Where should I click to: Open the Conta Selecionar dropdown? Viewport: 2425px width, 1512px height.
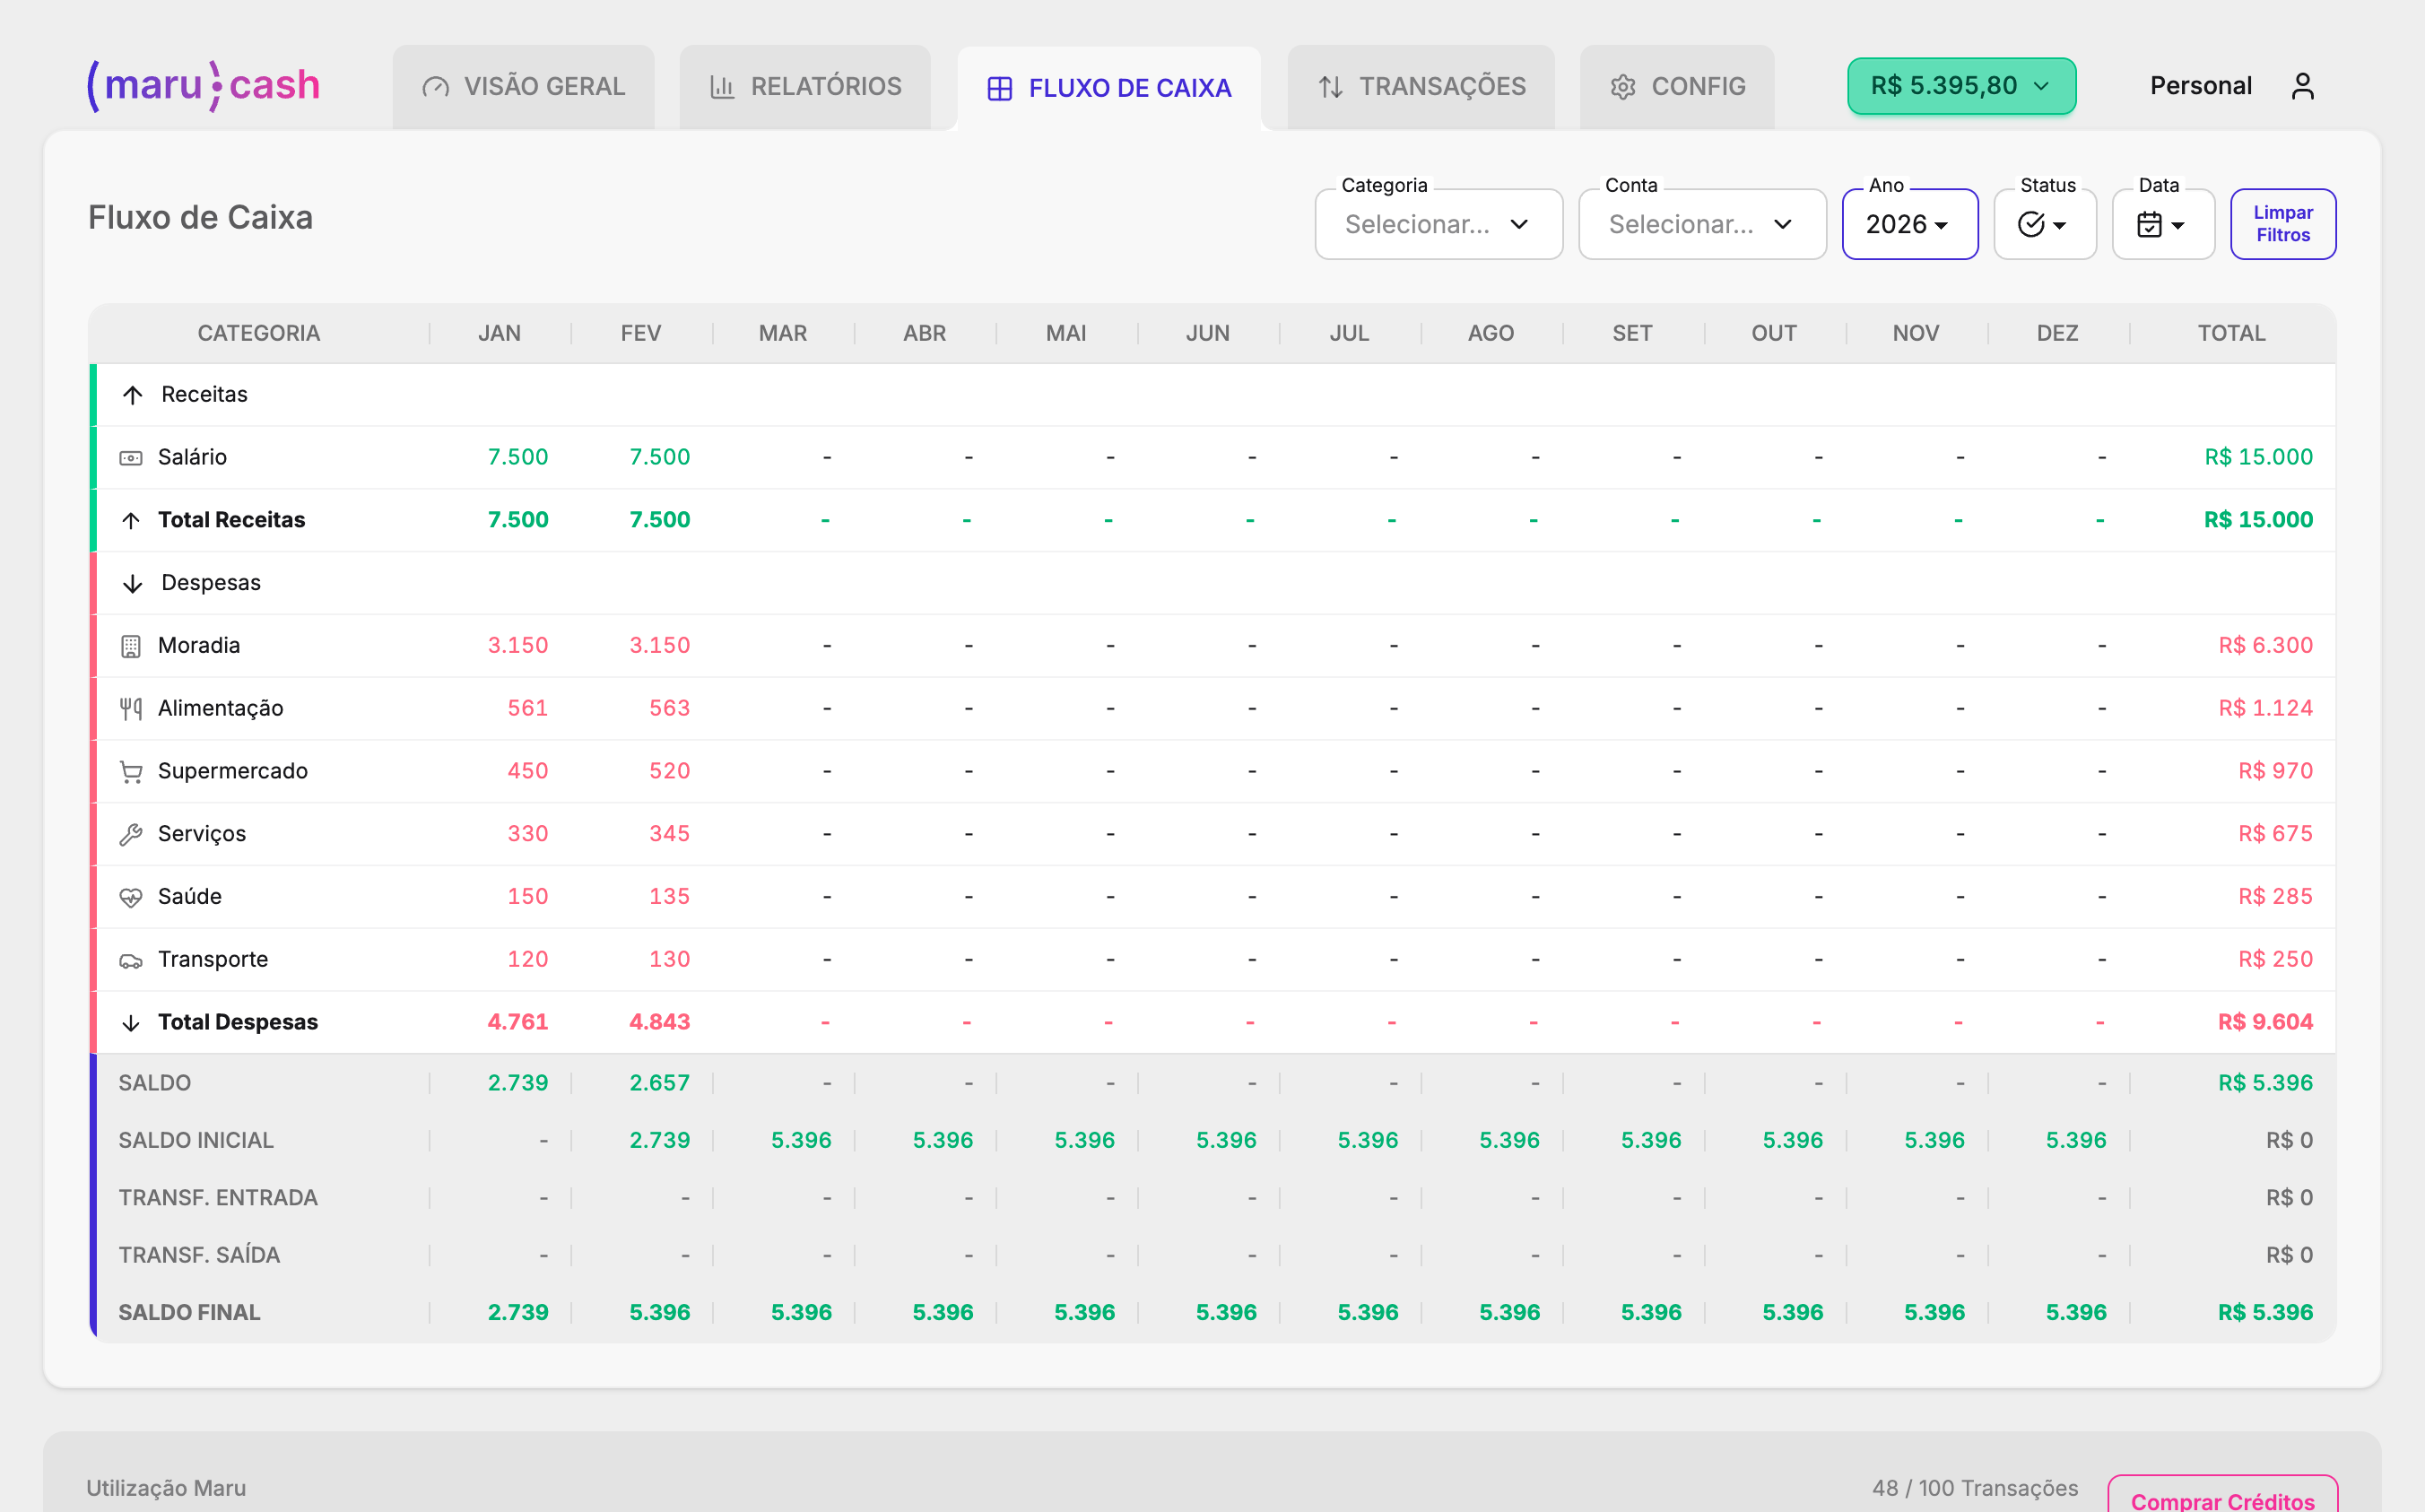tap(1701, 224)
